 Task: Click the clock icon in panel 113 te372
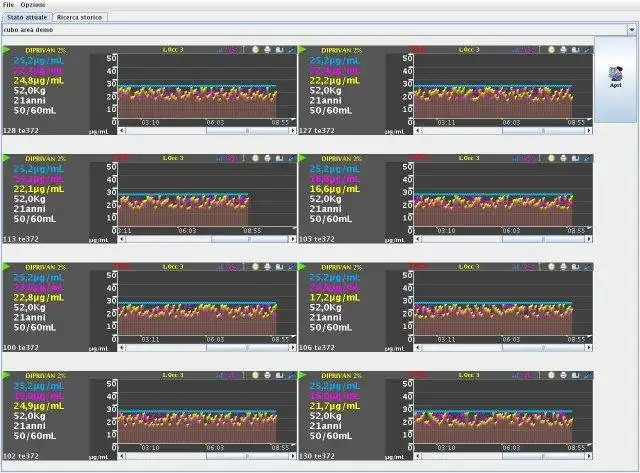[x=256, y=158]
